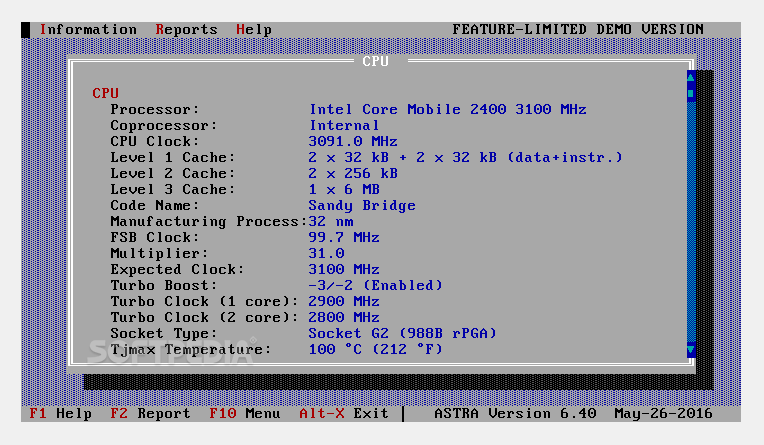Click the 'Turbo Clock (2 core):' label

click(x=204, y=318)
